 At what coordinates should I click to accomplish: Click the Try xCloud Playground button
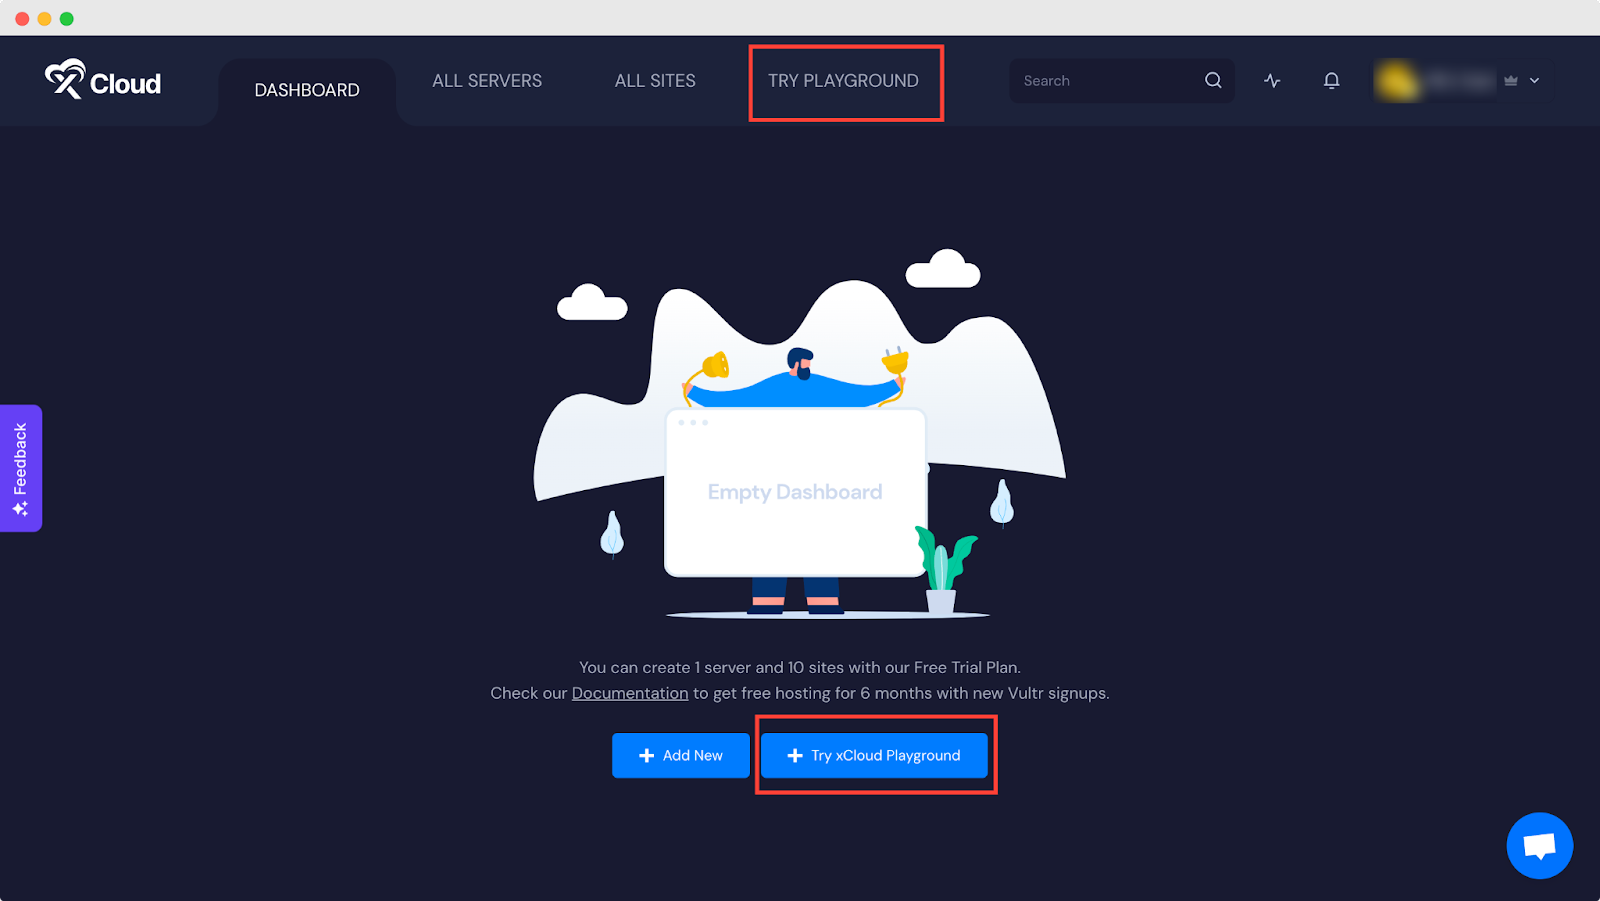874,755
